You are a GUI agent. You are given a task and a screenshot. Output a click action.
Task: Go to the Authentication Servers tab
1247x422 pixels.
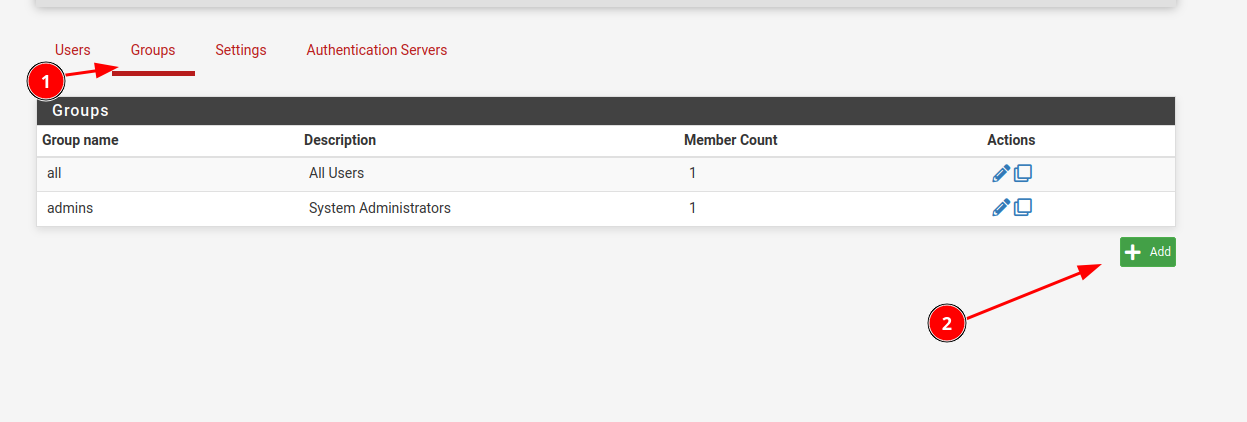[x=377, y=50]
